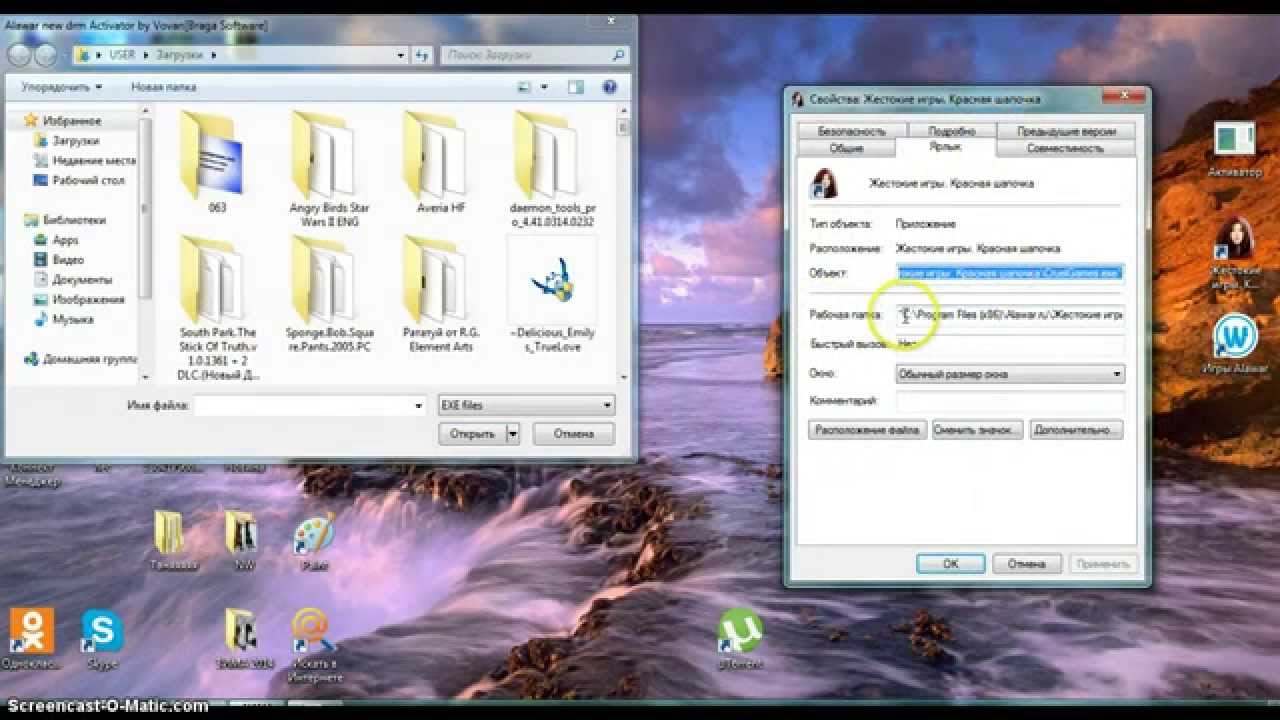
Task: Switch to the Безопасность tab
Action: click(x=851, y=131)
